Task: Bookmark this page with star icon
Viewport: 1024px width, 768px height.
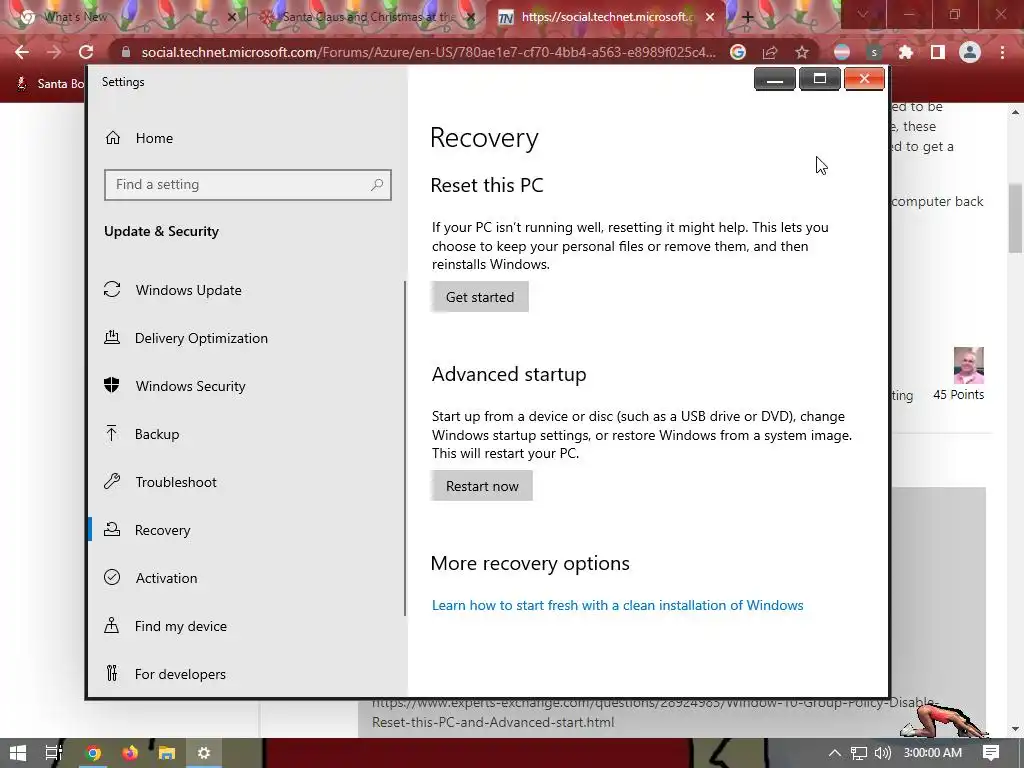Action: 802,52
